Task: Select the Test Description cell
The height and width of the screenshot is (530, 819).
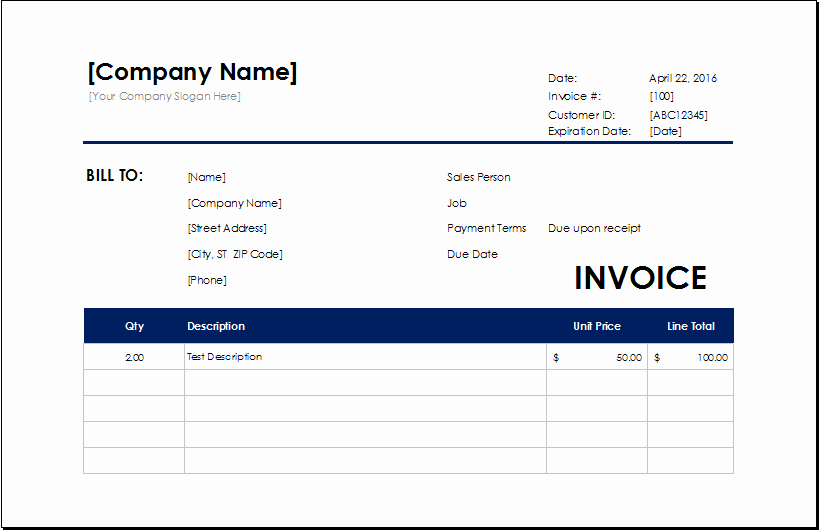Action: (366, 357)
